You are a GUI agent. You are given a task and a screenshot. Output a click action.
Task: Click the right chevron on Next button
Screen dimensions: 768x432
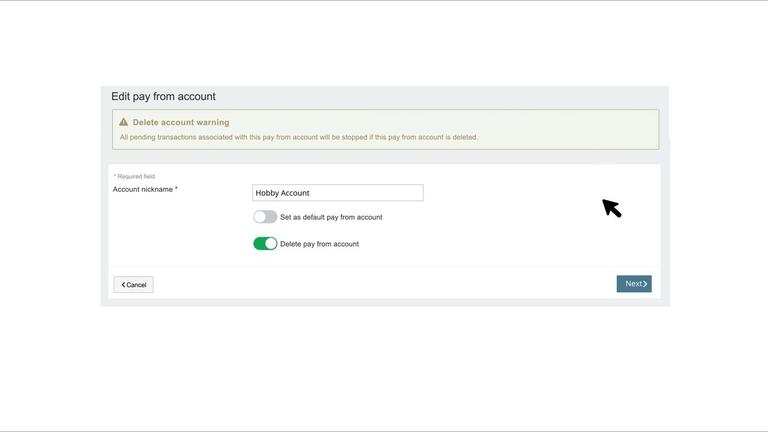coord(645,284)
